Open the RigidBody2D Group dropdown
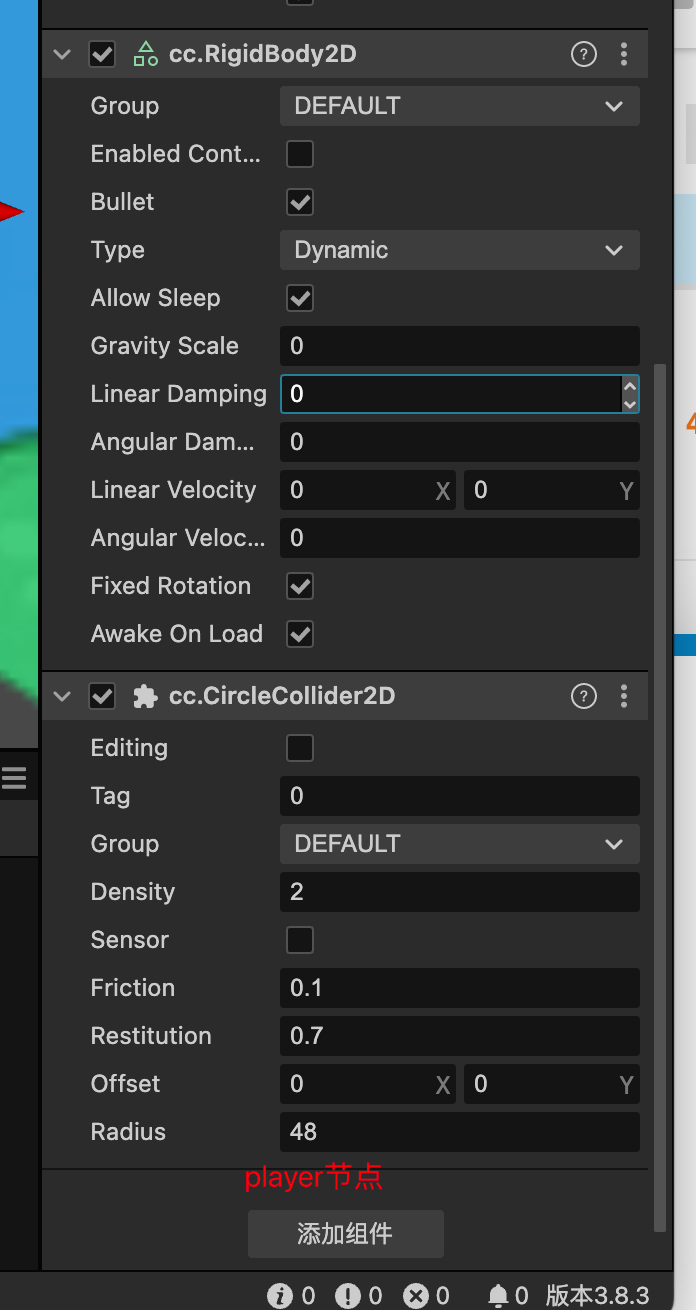696x1310 pixels. pyautogui.click(x=459, y=106)
